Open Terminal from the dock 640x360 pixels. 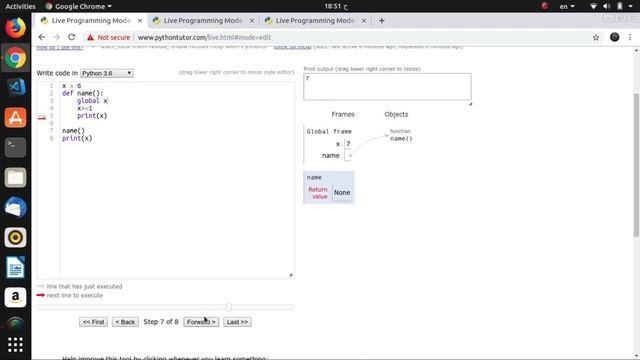point(16,147)
